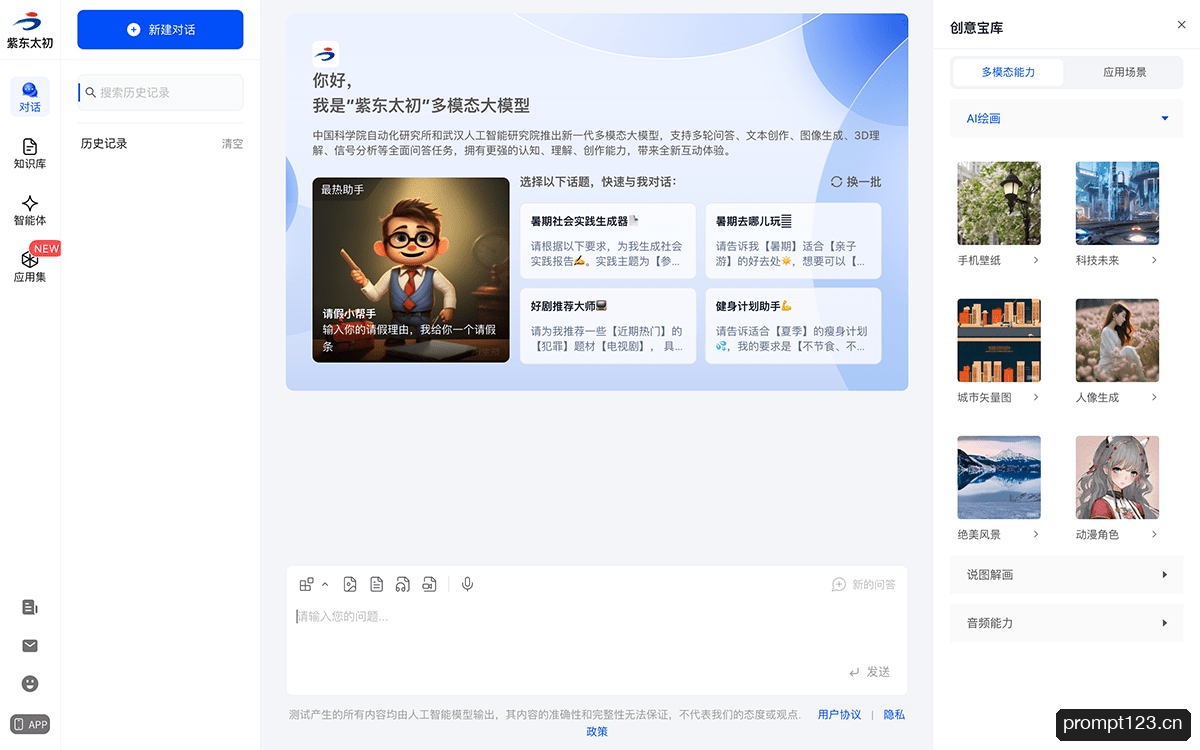Click the document upload icon in input toolbar

(x=376, y=584)
